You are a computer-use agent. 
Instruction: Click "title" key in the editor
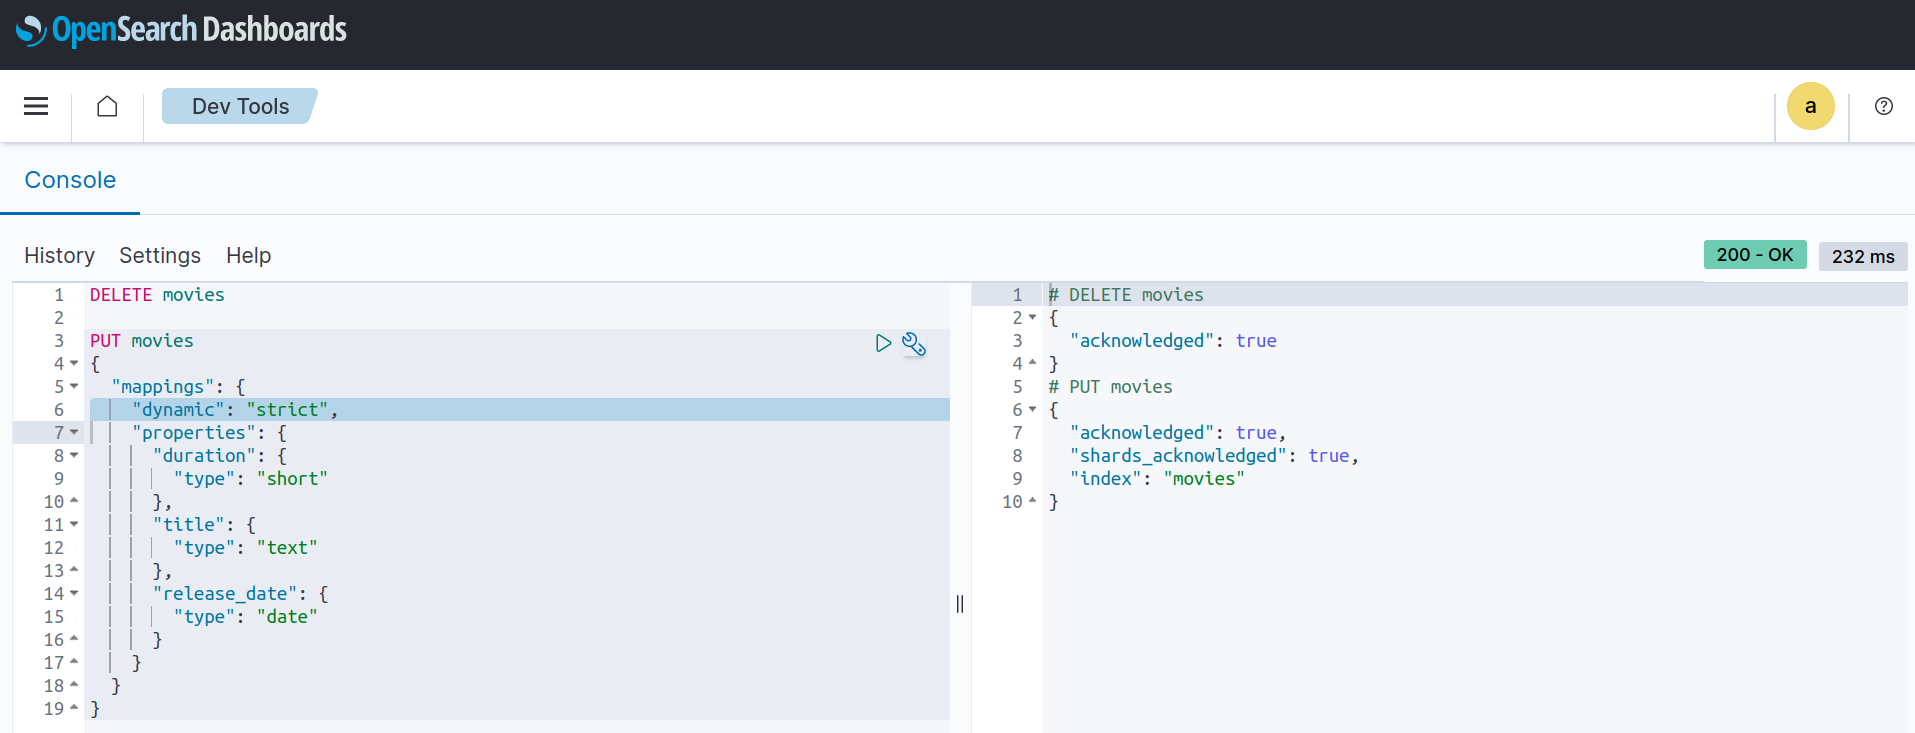[x=189, y=525]
